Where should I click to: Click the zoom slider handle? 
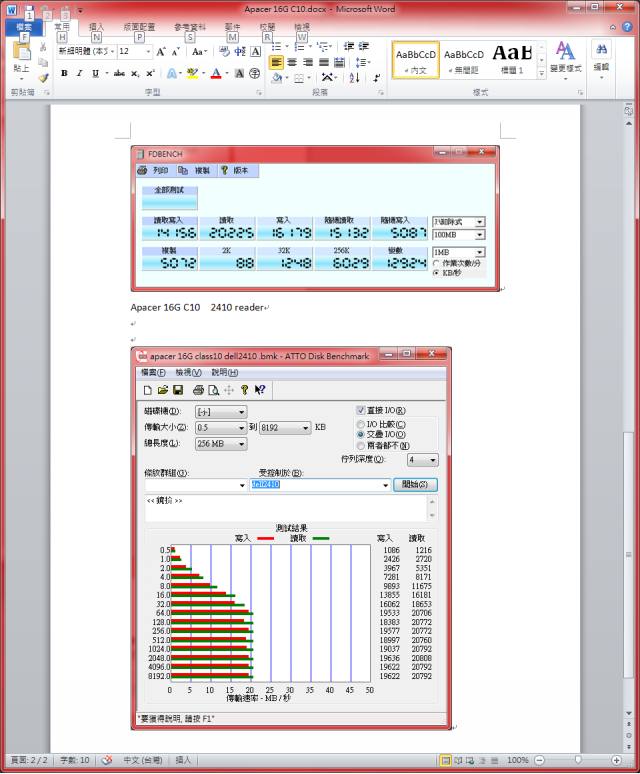578,760
